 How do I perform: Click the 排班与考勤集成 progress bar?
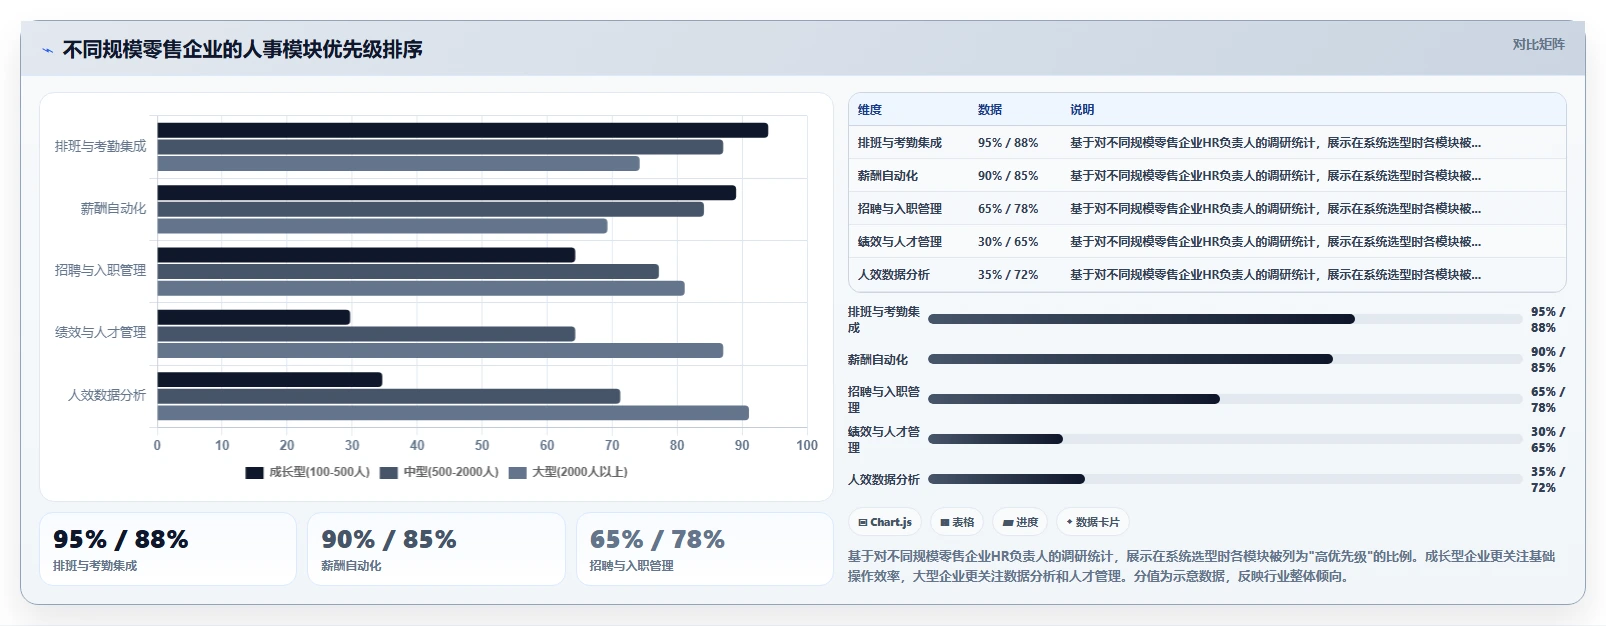(1225, 319)
